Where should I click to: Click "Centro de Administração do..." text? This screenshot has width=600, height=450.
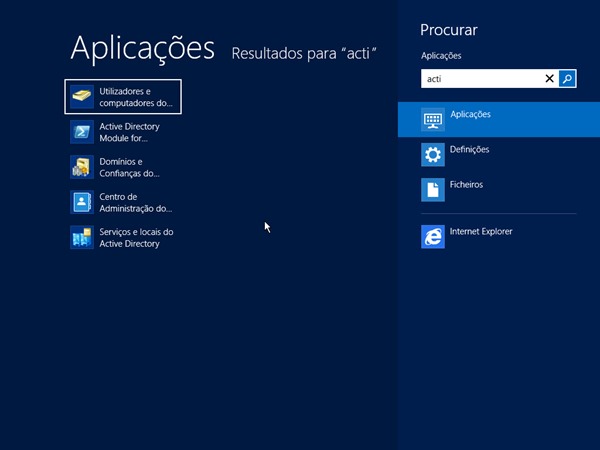point(135,203)
